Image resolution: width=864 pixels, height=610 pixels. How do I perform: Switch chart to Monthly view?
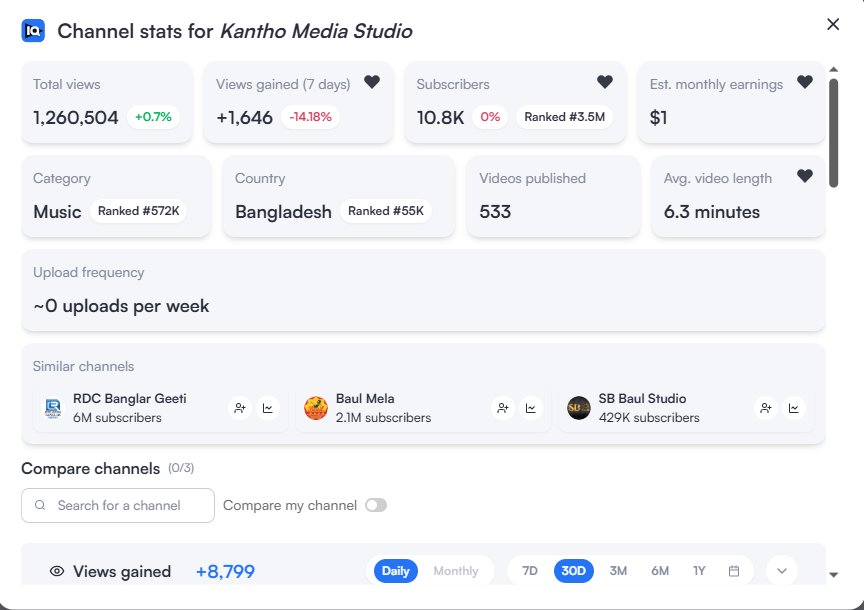[456, 571]
